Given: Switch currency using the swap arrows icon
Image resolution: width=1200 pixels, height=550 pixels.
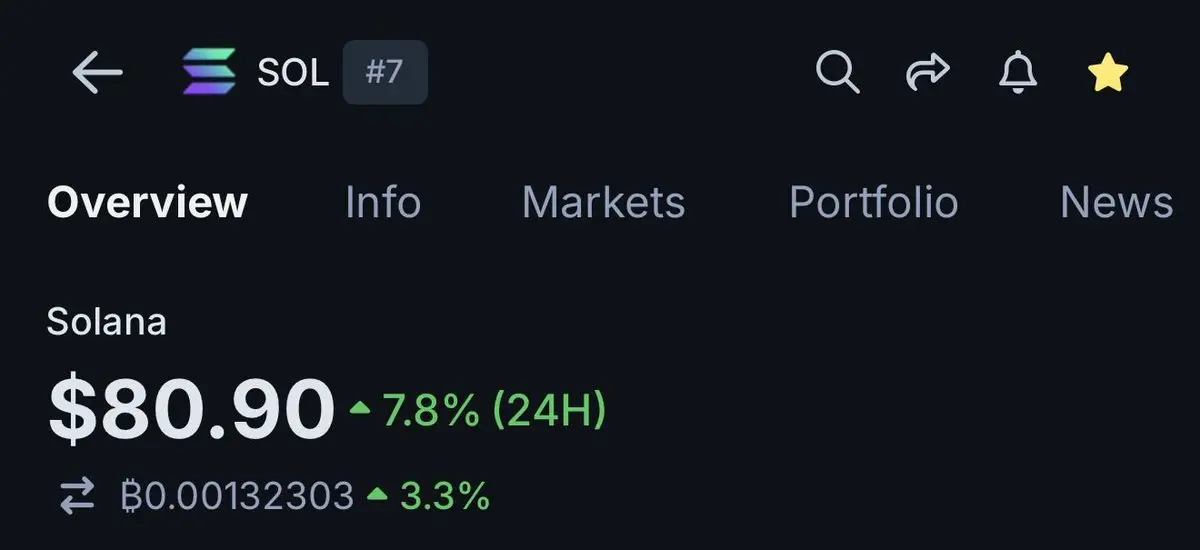Looking at the screenshot, I should pos(77,495).
